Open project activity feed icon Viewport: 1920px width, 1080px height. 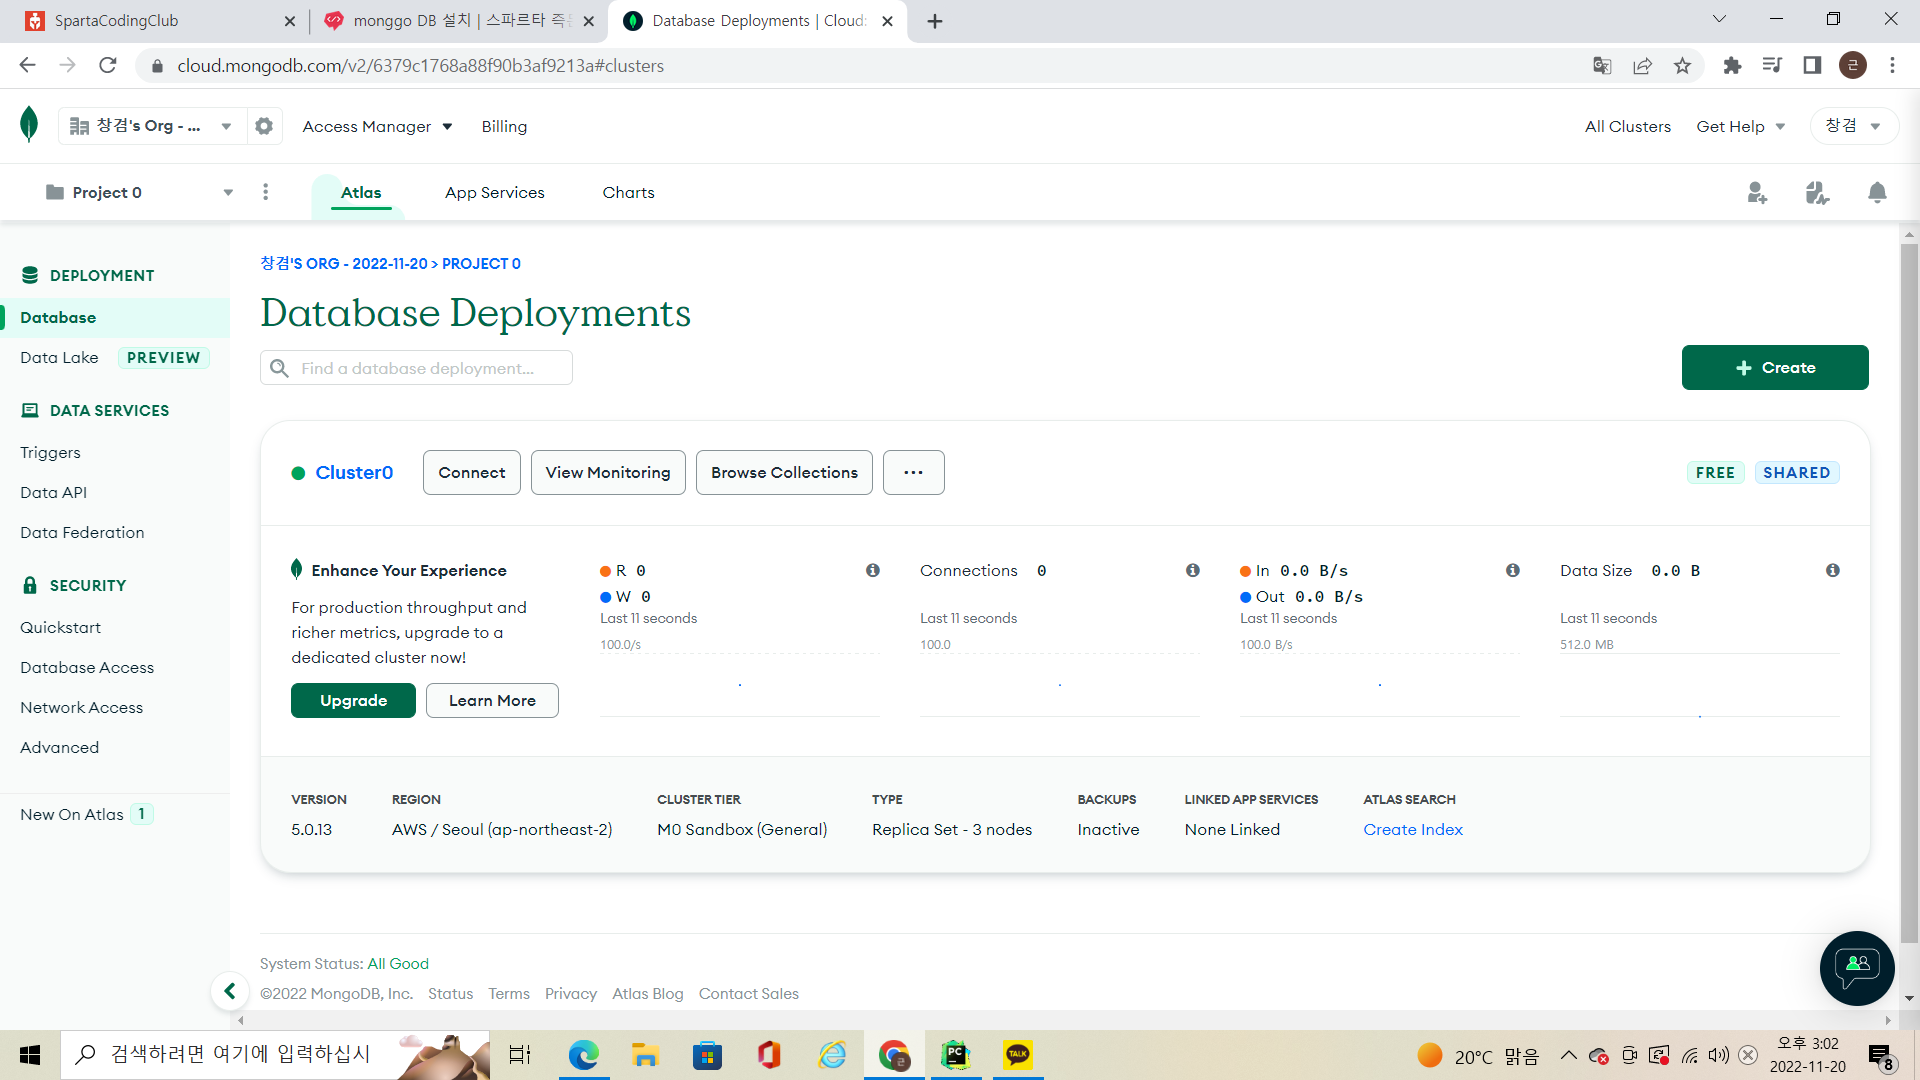pos(1817,193)
